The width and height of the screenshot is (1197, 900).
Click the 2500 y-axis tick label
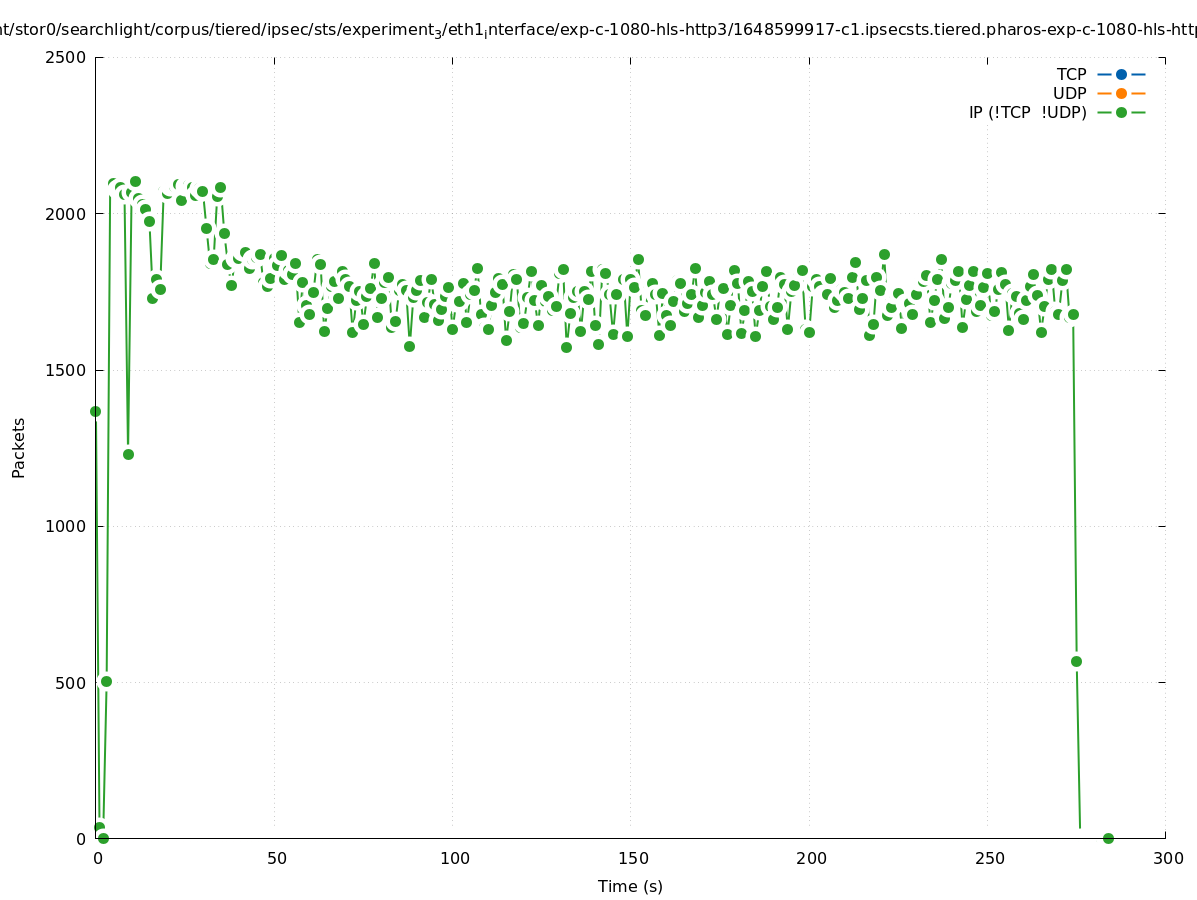click(x=67, y=57)
